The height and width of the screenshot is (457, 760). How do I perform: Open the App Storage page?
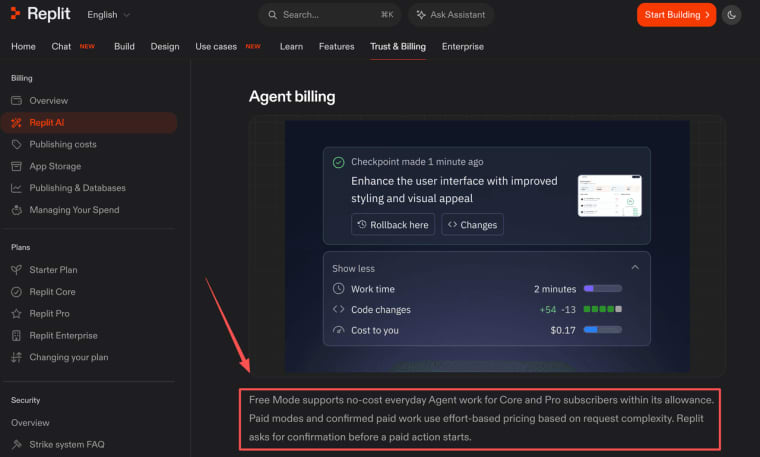55,166
